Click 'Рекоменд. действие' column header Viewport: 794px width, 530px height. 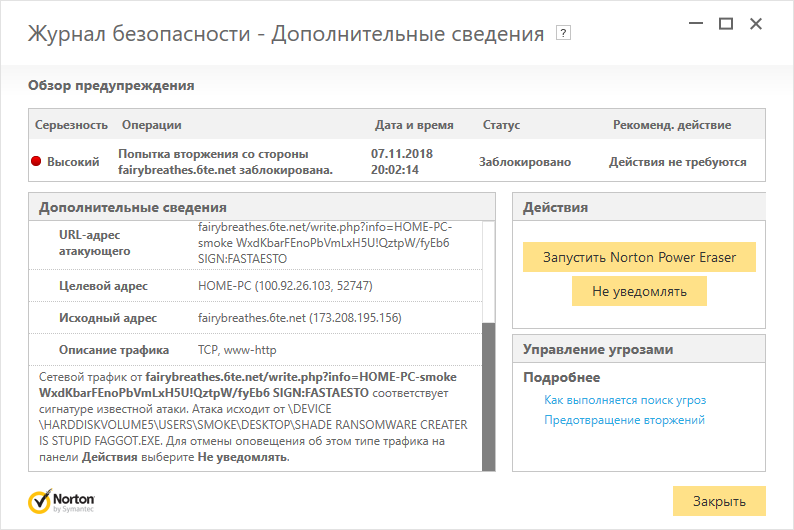(x=671, y=125)
